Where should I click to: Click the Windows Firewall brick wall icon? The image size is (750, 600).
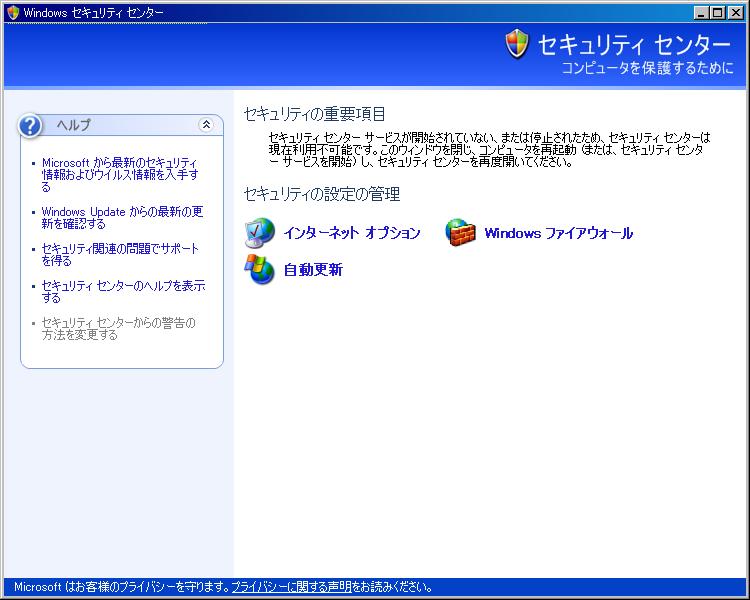pos(460,232)
